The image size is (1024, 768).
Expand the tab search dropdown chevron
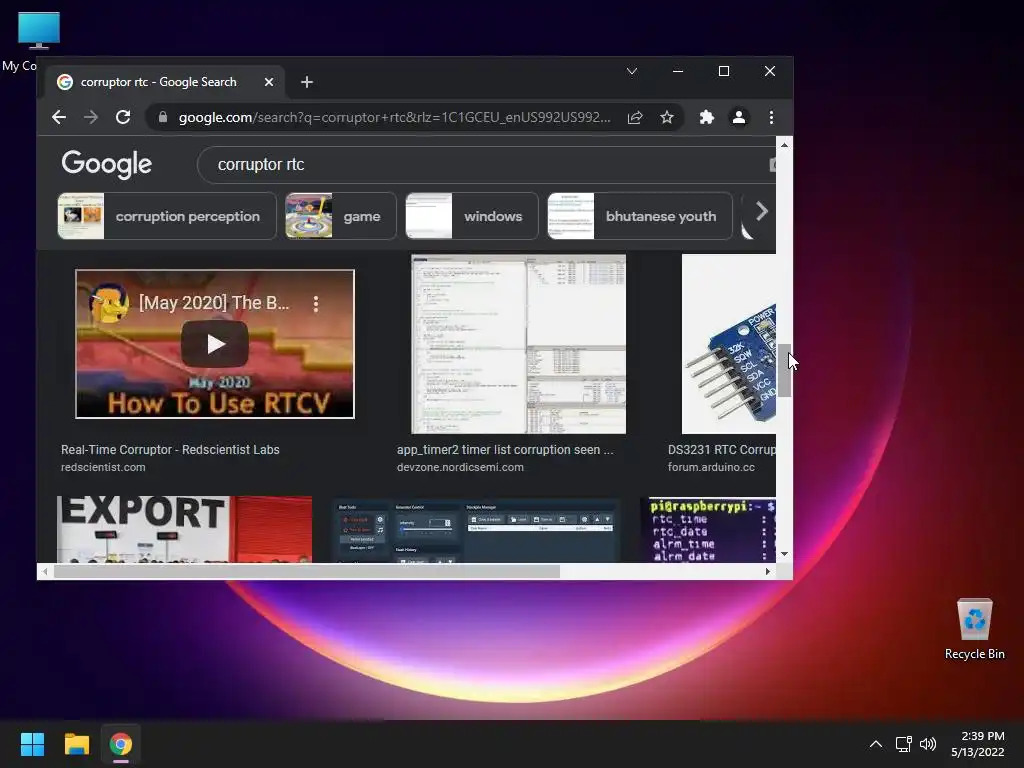(x=632, y=71)
